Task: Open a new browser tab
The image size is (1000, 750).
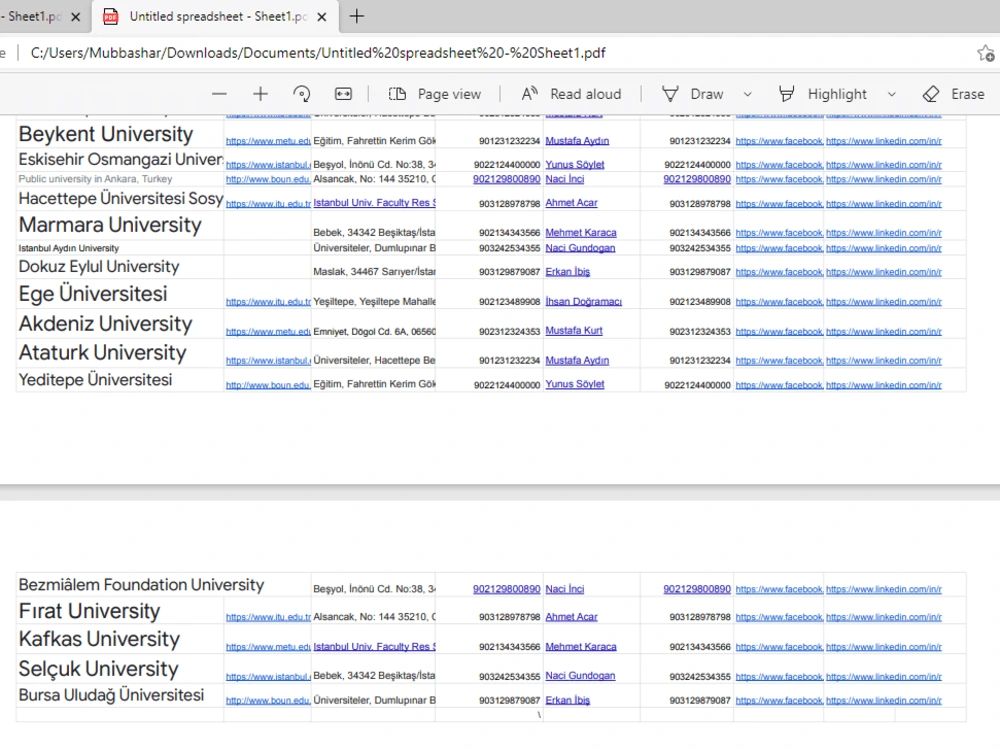Action: click(x=357, y=16)
